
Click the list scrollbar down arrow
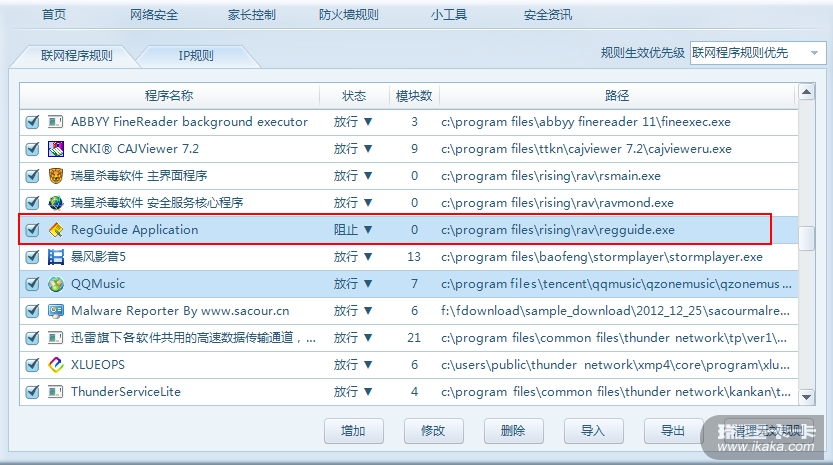pos(806,397)
